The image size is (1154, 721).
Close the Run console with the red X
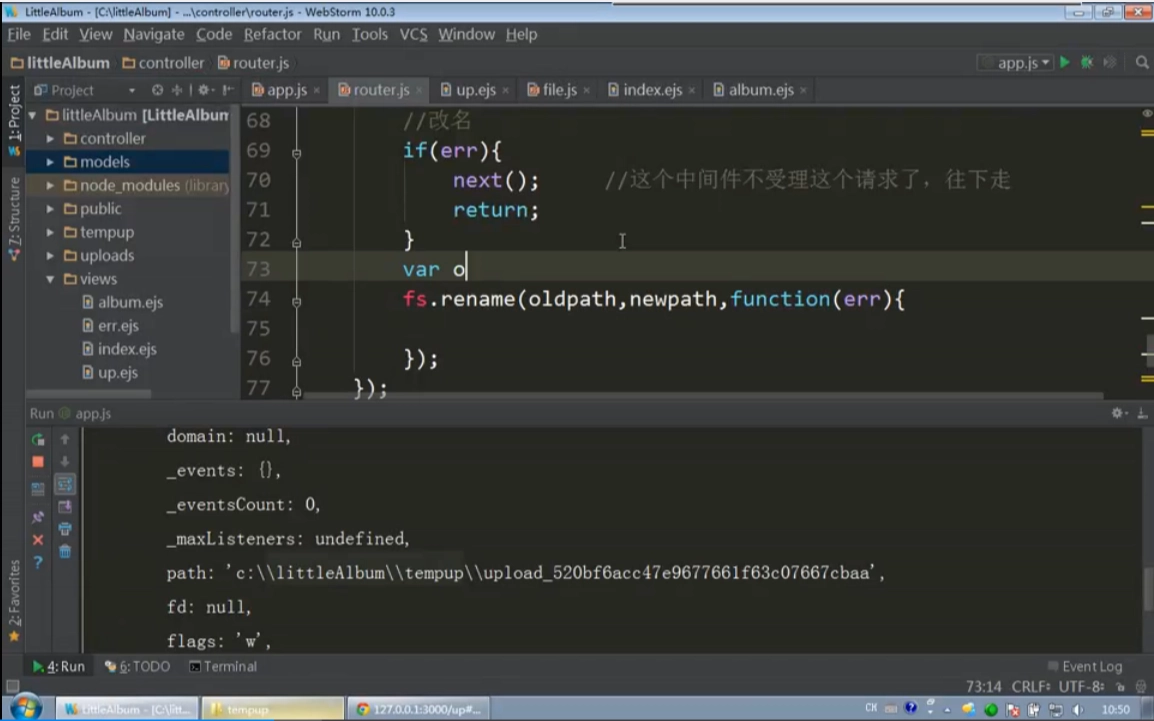click(x=38, y=540)
